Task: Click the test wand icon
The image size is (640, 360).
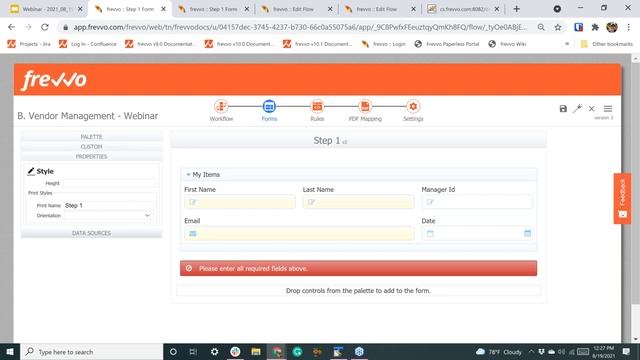Action: (577, 109)
